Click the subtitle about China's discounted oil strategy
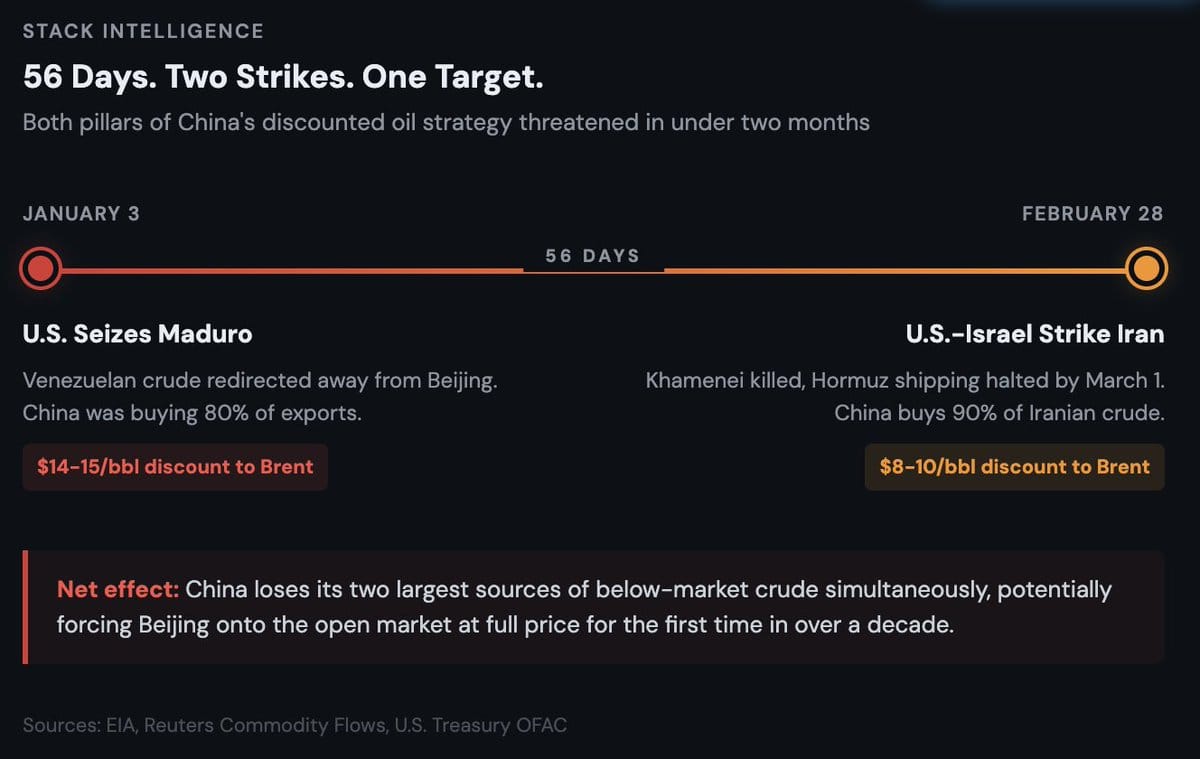1200x759 pixels. coord(446,123)
